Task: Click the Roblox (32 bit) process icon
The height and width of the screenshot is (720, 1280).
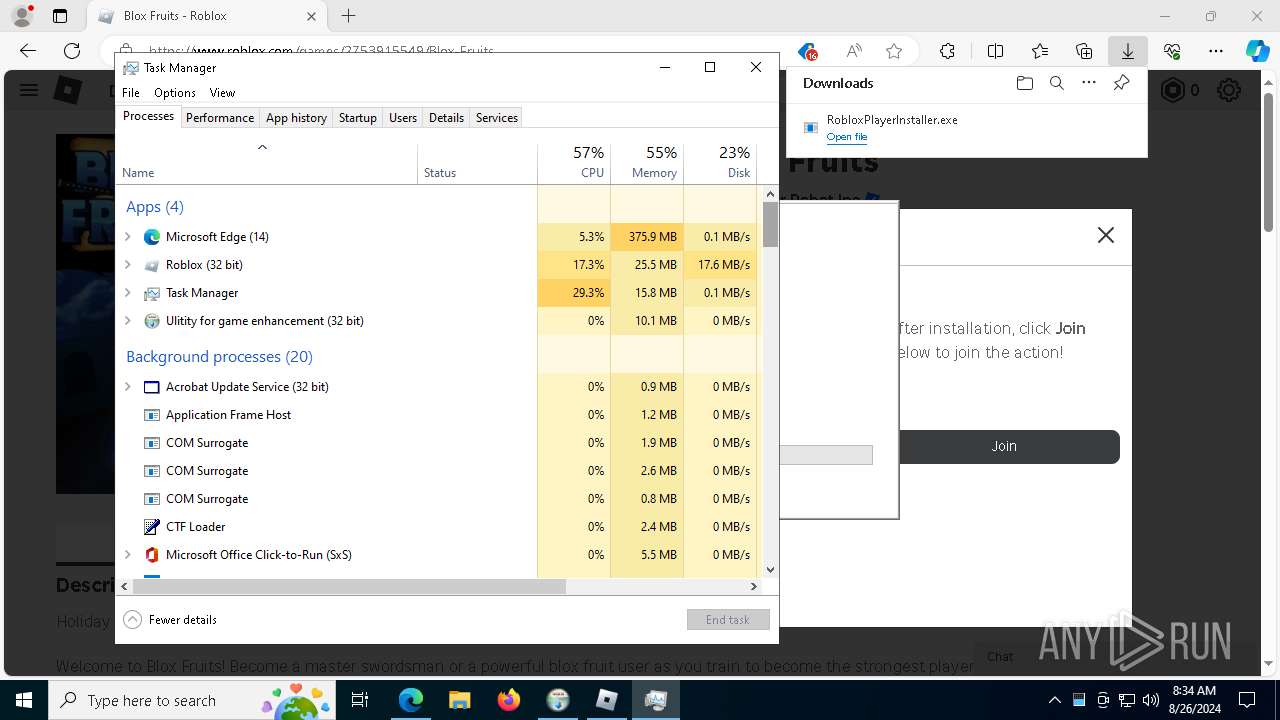Action: pyautogui.click(x=152, y=265)
